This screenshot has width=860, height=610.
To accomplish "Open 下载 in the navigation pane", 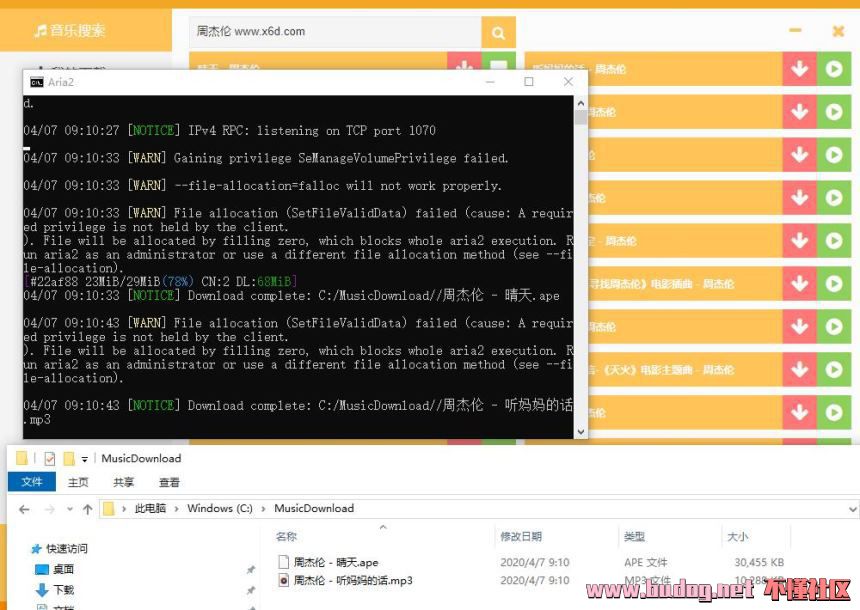I will [x=64, y=590].
